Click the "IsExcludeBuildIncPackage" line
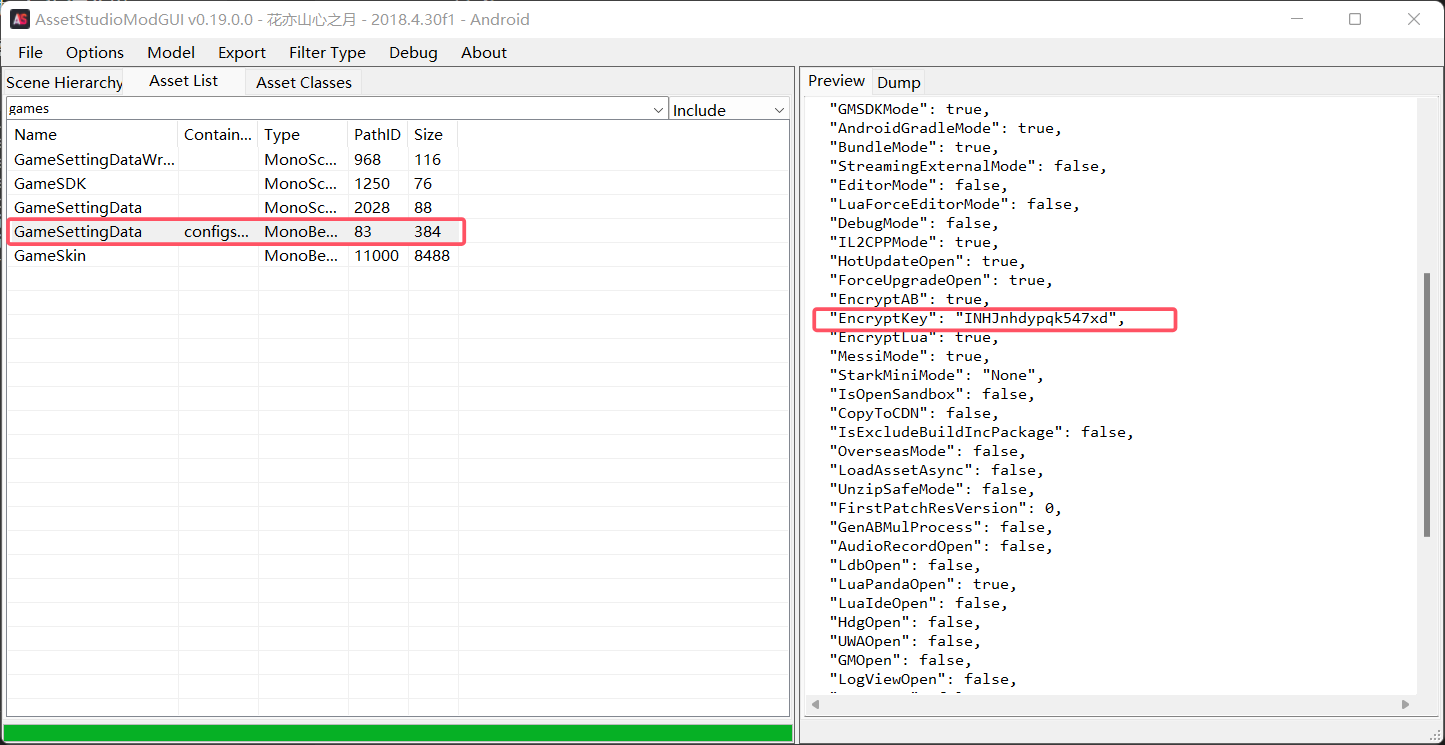 982,433
